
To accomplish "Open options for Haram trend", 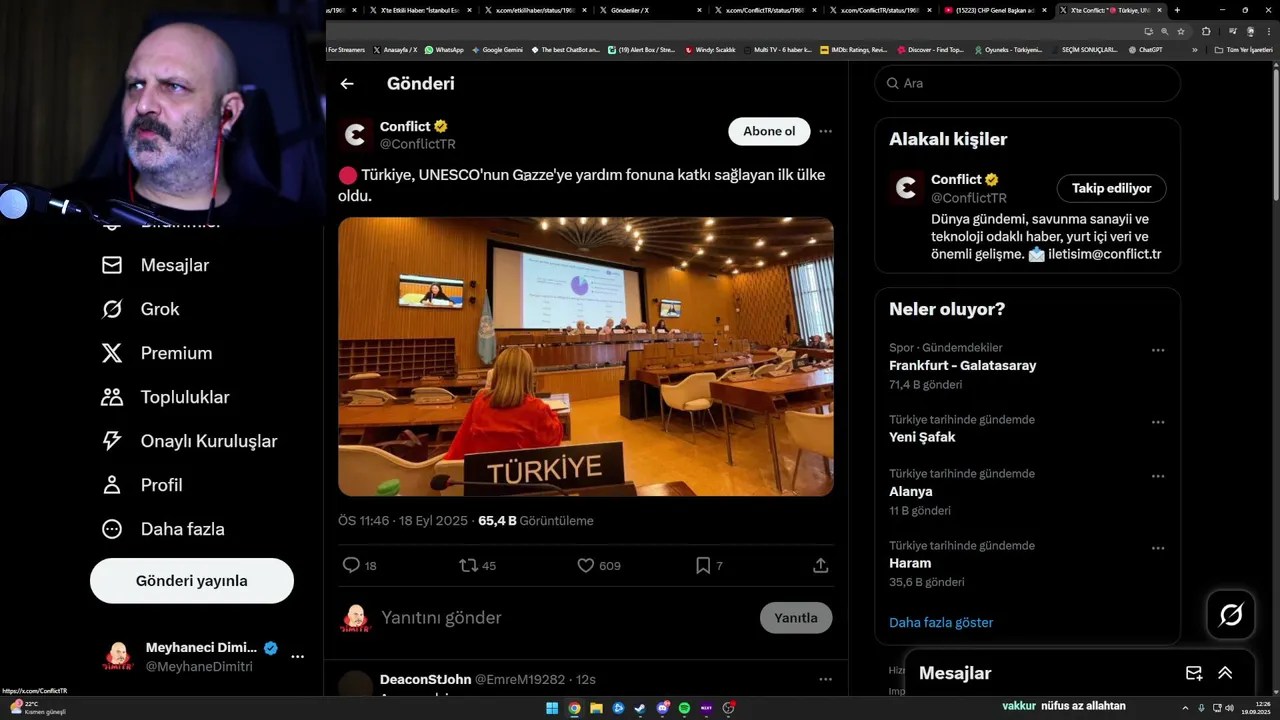I will tap(1158, 548).
